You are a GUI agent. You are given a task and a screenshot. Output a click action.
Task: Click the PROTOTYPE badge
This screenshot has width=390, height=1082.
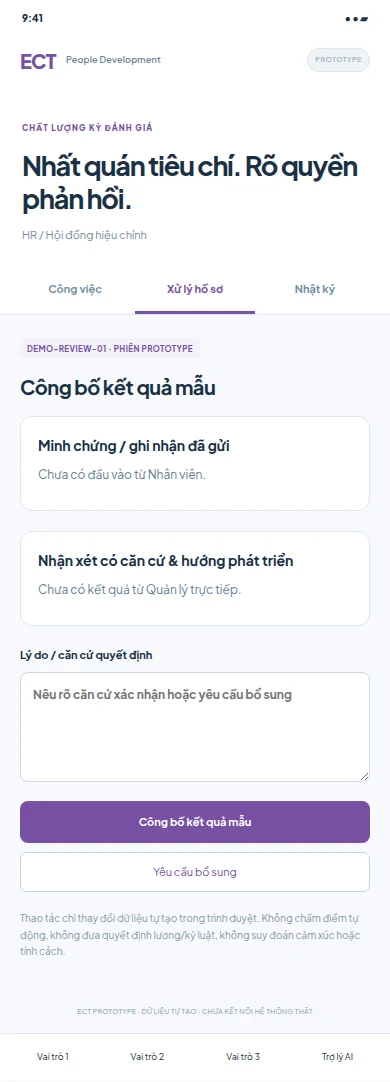pos(338,60)
